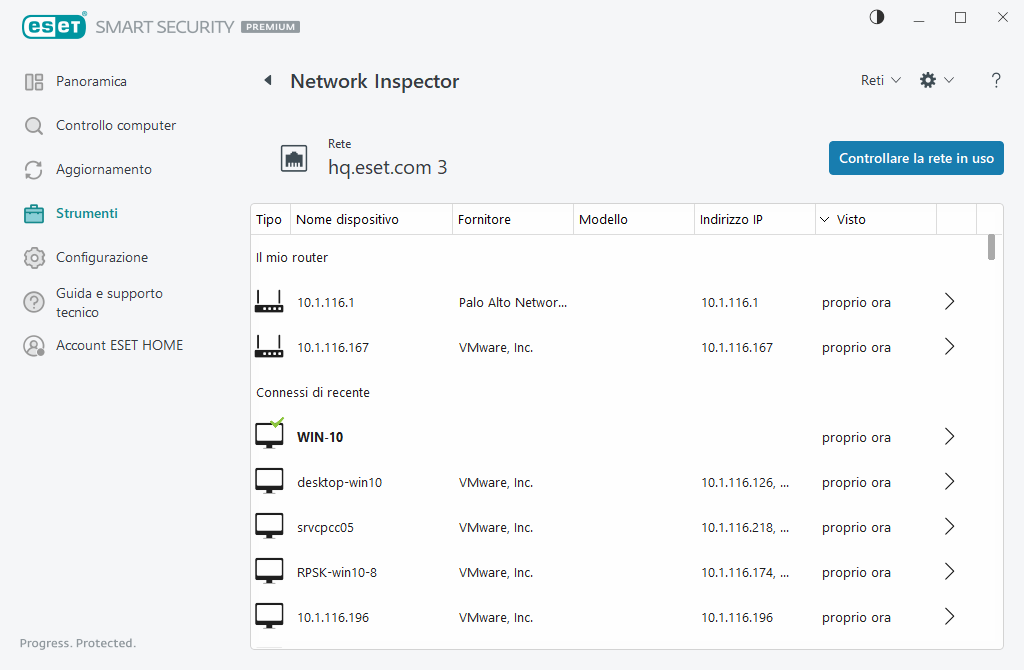This screenshot has width=1024, height=670.
Task: Click the ESET logo in the header
Action: pos(54,26)
